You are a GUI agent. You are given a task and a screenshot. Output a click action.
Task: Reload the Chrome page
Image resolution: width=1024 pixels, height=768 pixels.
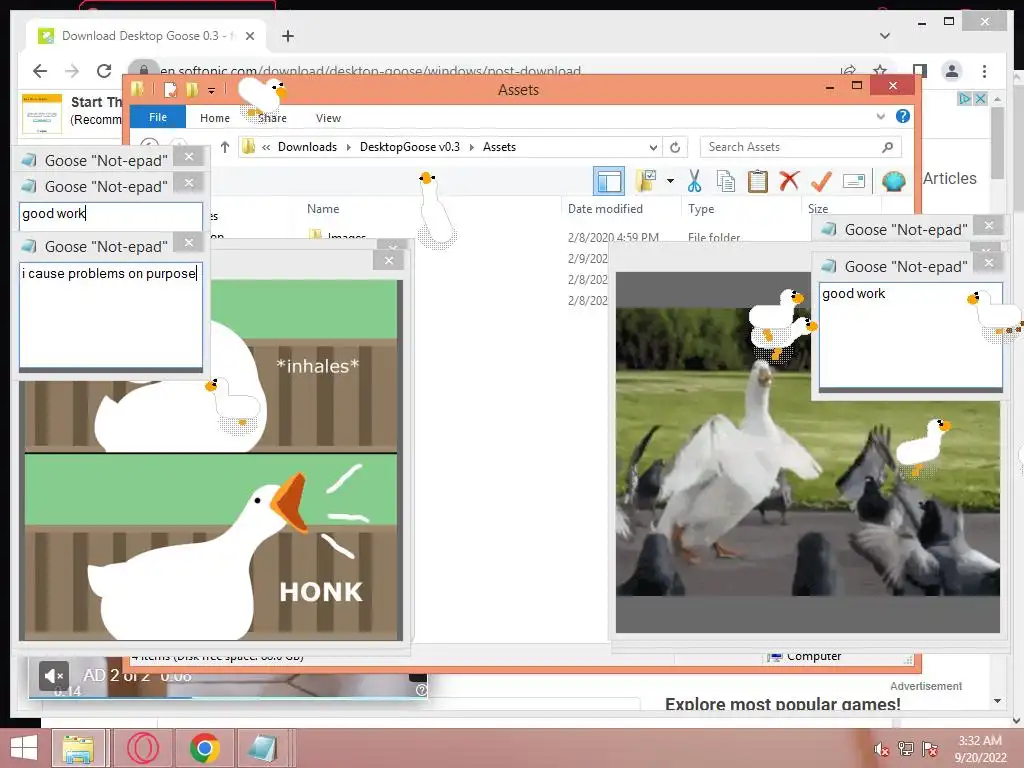click(x=104, y=71)
